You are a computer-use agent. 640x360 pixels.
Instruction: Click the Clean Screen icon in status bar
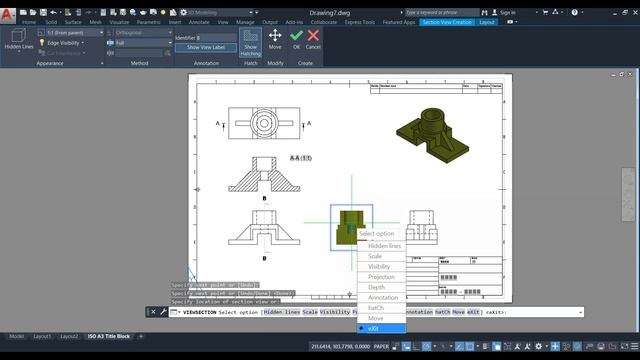[x=624, y=347]
